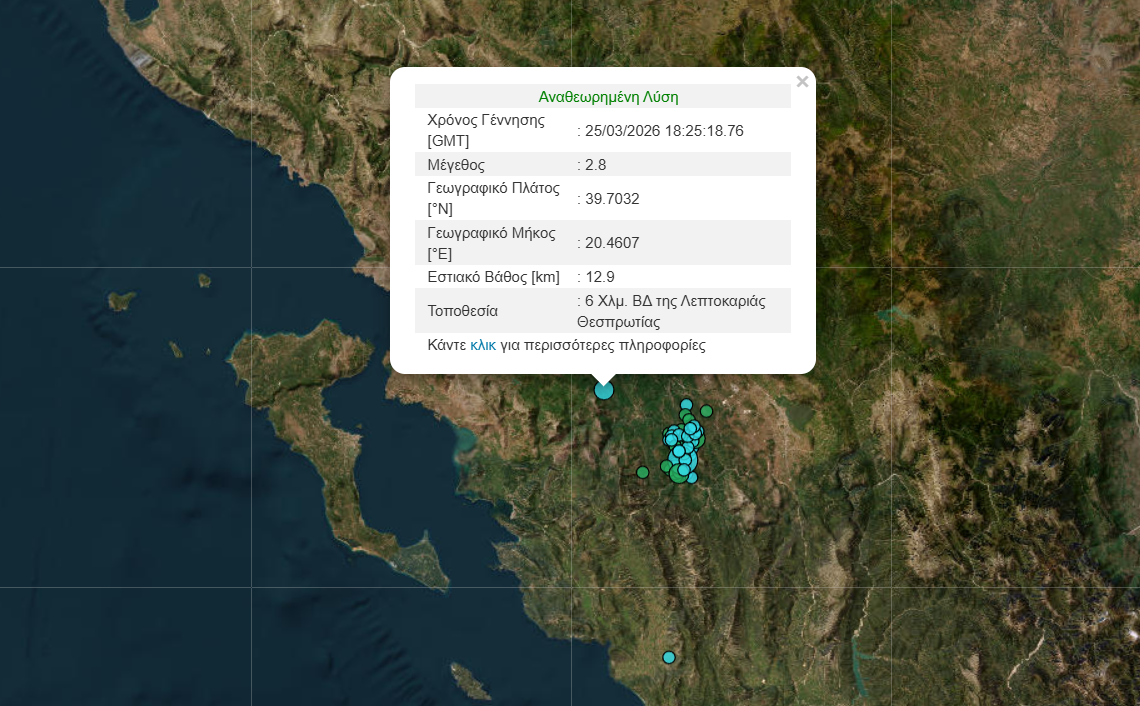Viewport: 1140px width, 706px height.
Task: Close the earthquake info popup
Action: (x=802, y=82)
